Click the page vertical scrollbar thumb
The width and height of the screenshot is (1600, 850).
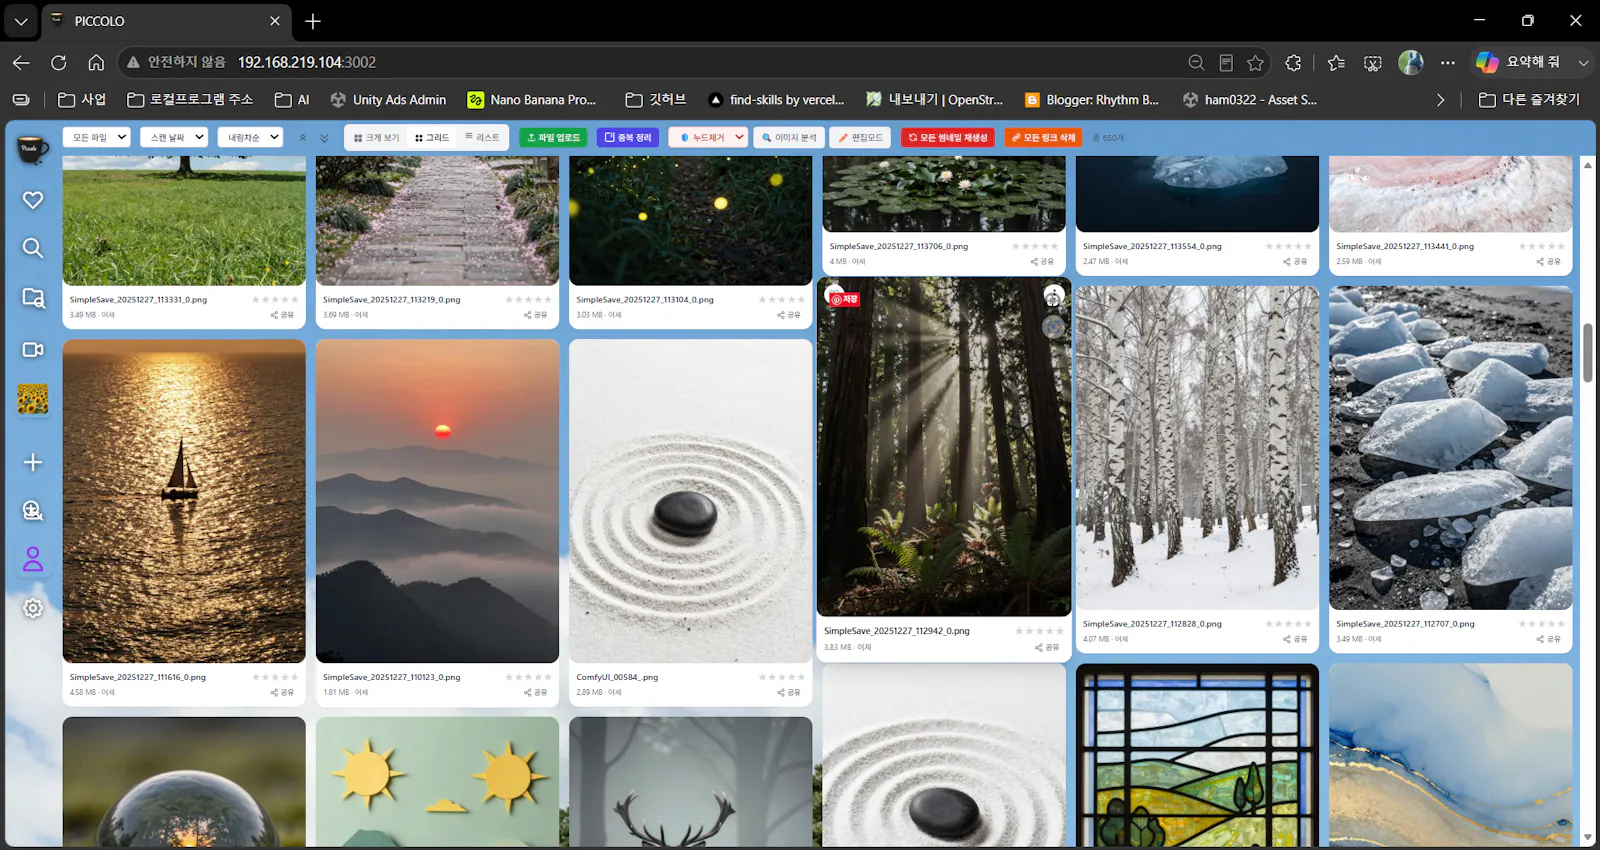pyautogui.click(x=1588, y=352)
